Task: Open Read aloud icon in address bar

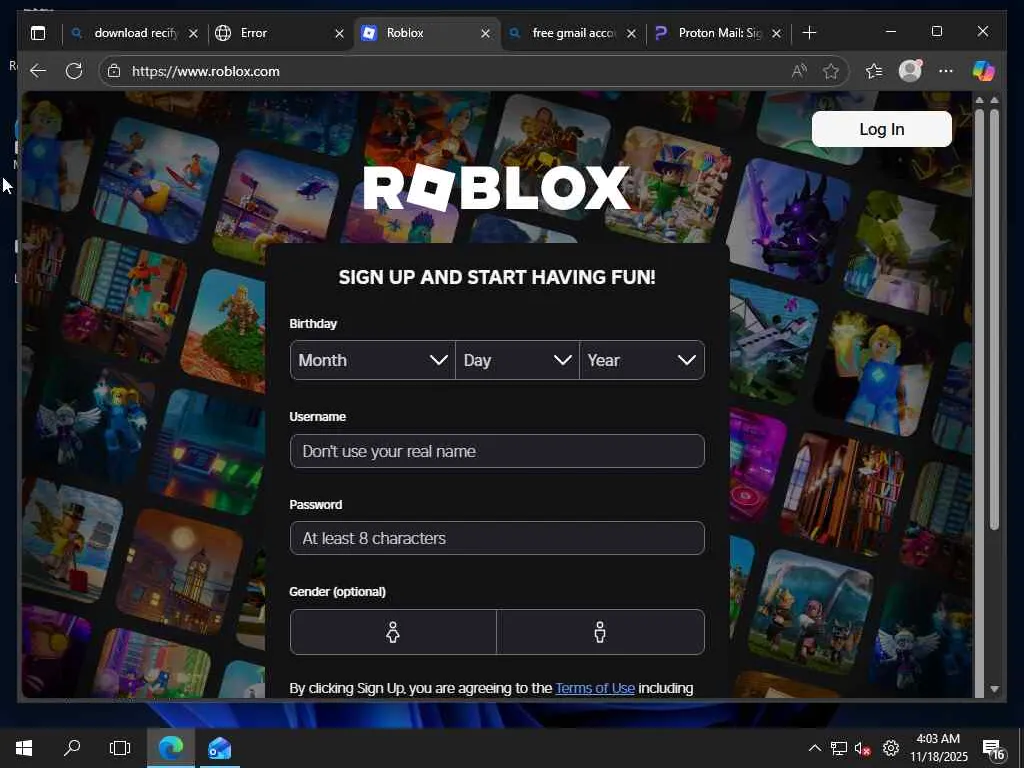Action: pos(799,71)
